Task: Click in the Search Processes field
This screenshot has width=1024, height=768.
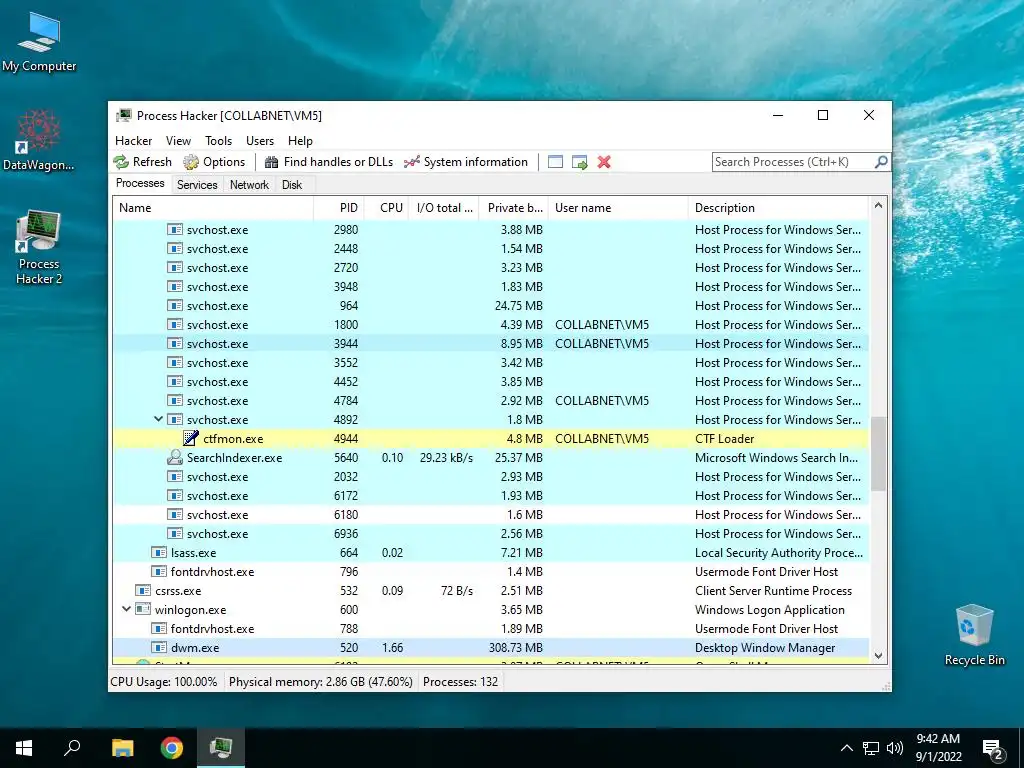Action: tap(793, 162)
